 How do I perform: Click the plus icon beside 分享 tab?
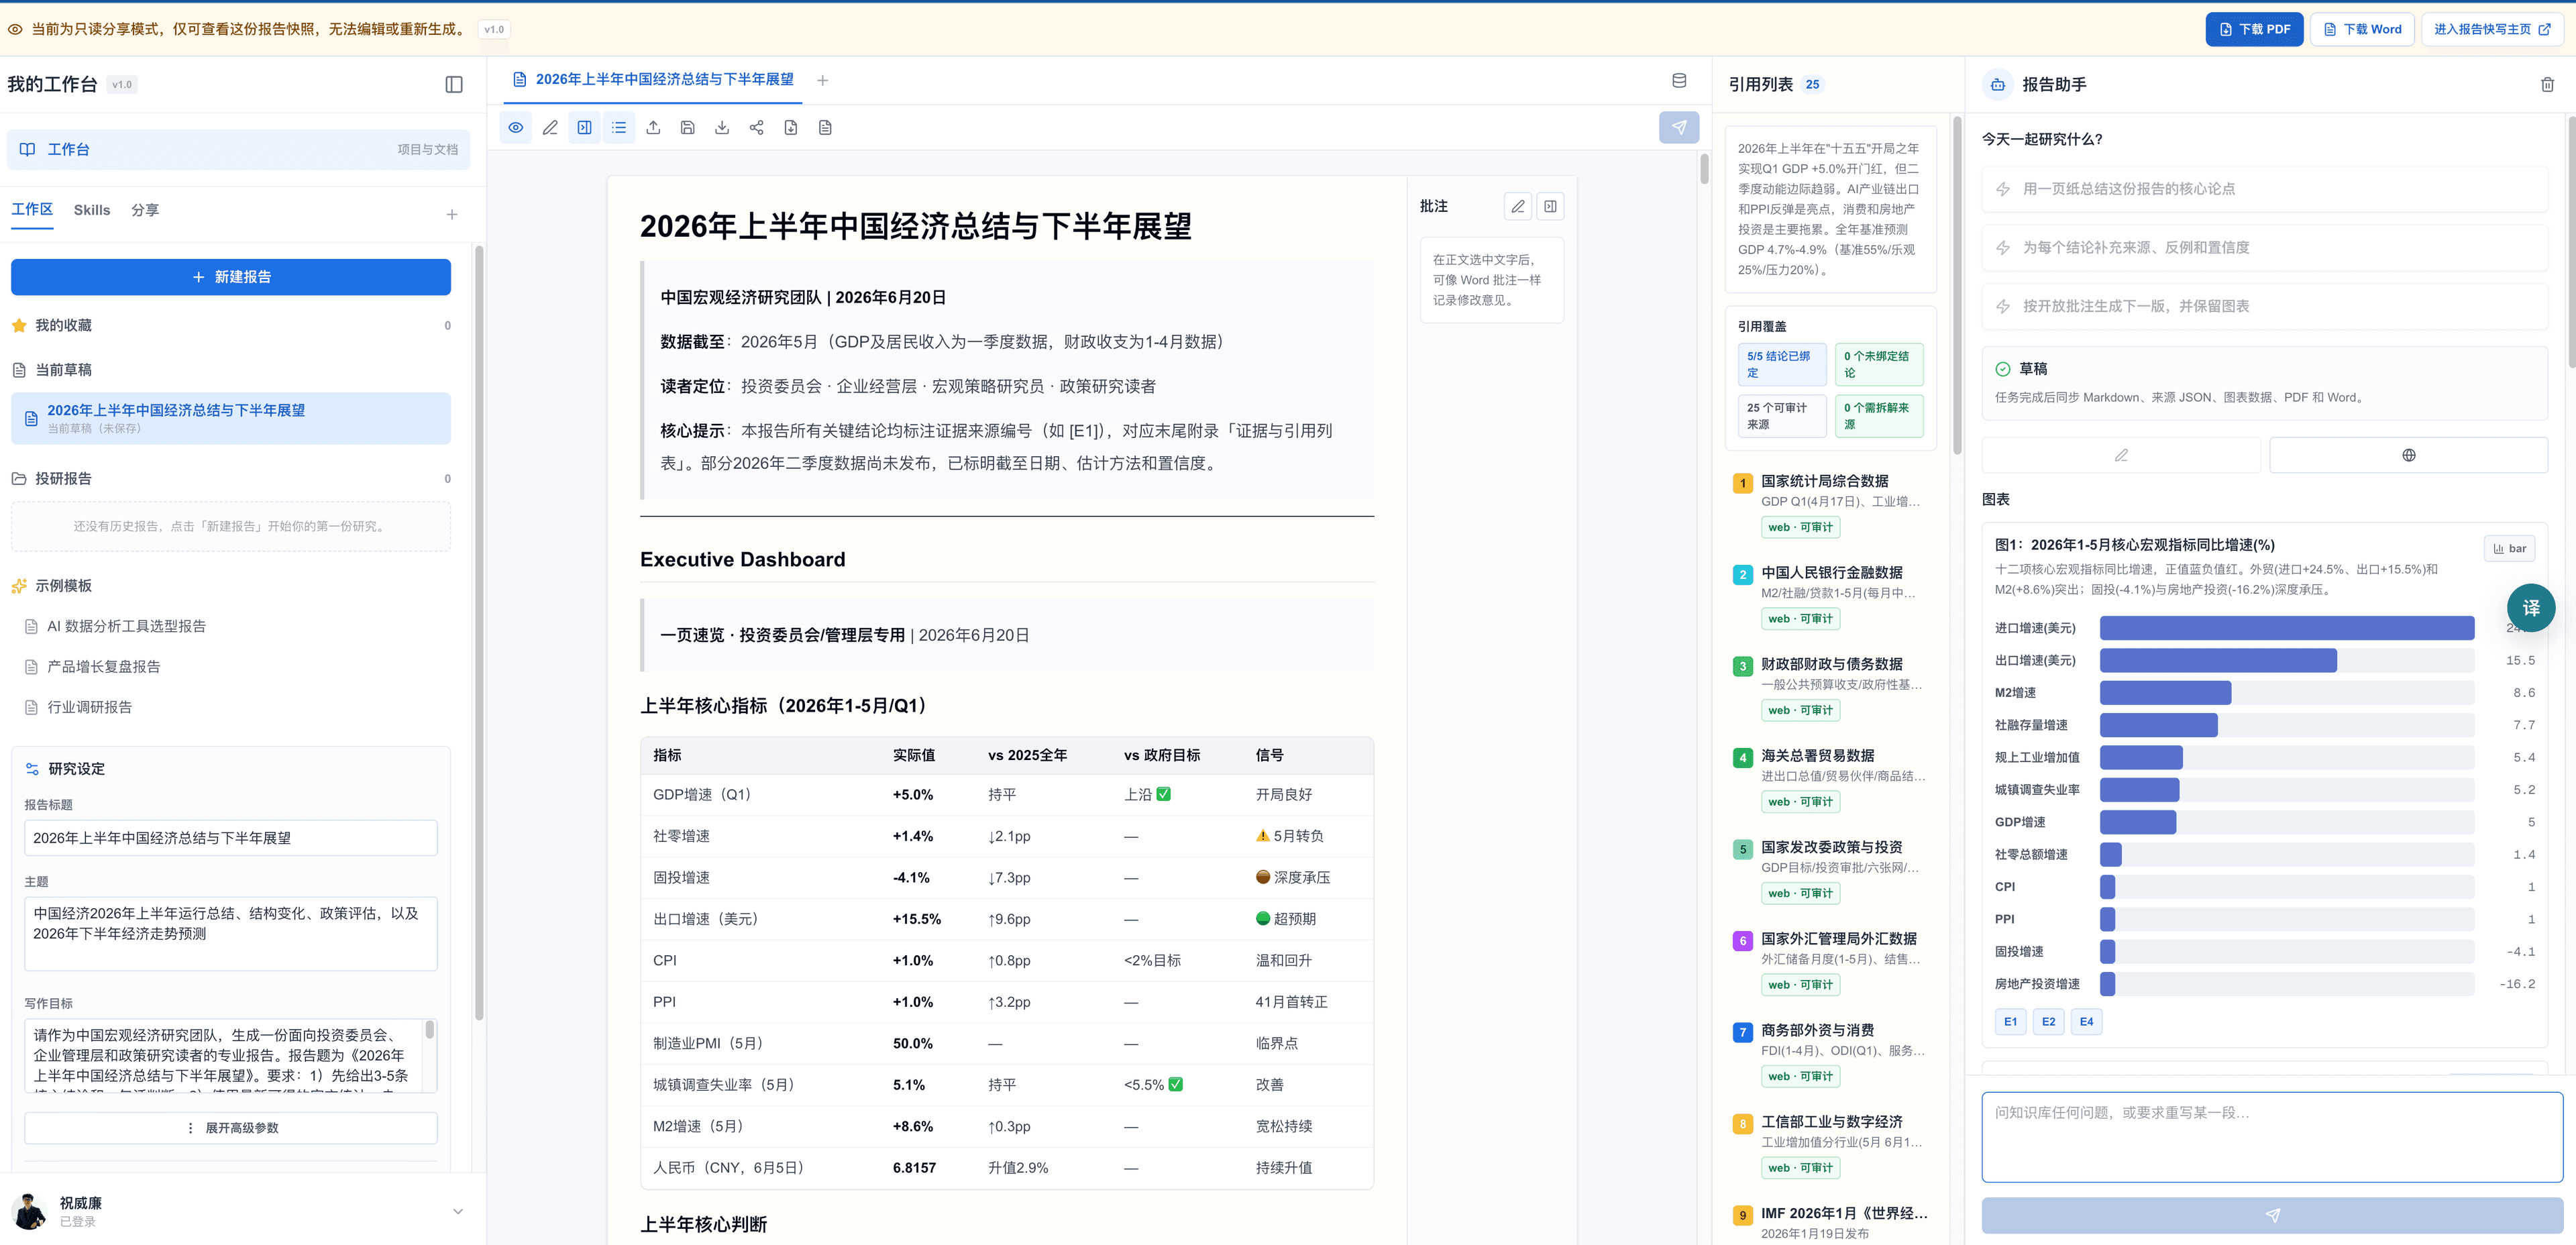(452, 214)
